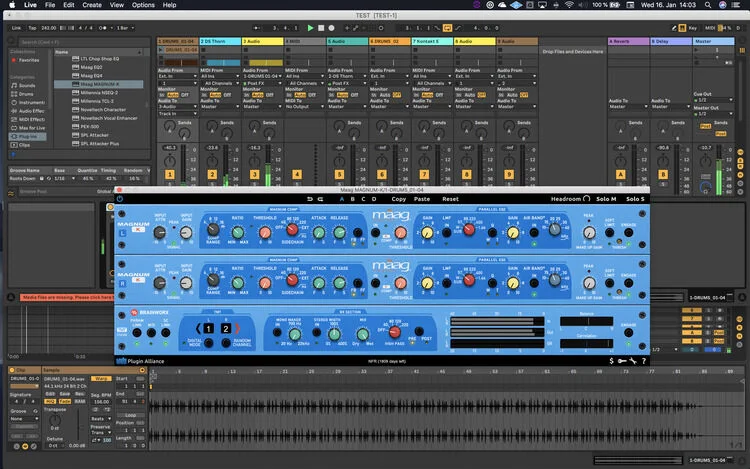
Task: Click the Link button in control bar
Action: 16,28
